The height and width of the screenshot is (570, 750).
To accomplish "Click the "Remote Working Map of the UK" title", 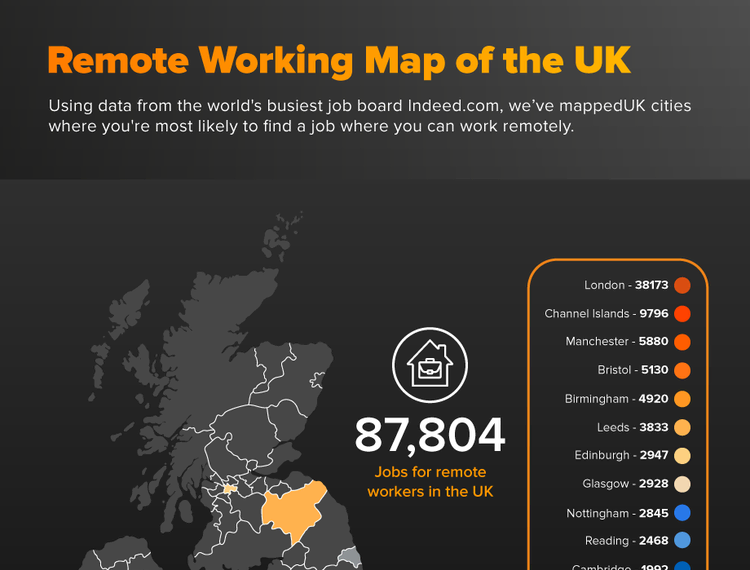I will click(x=339, y=61).
